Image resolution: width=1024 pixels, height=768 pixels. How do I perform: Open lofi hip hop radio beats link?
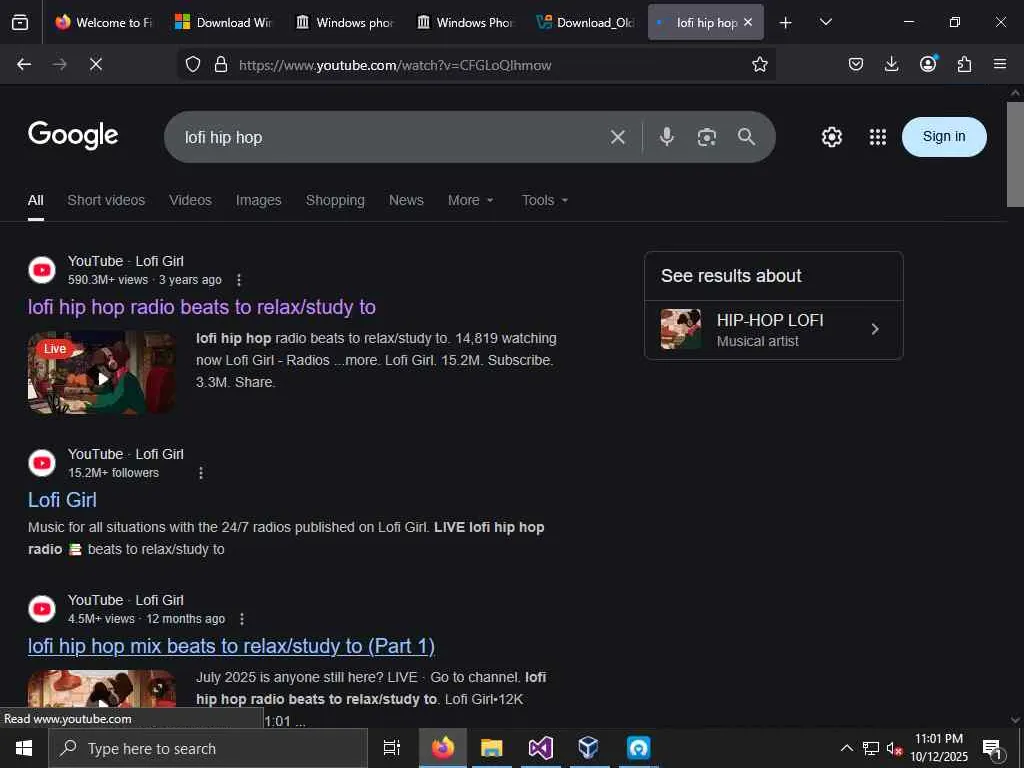pyautogui.click(x=202, y=307)
